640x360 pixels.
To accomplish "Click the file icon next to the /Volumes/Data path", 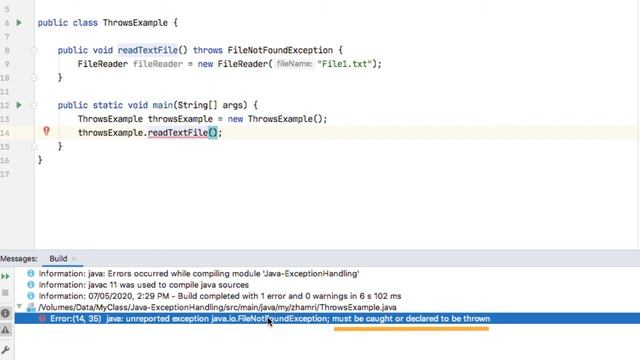I will 31,307.
